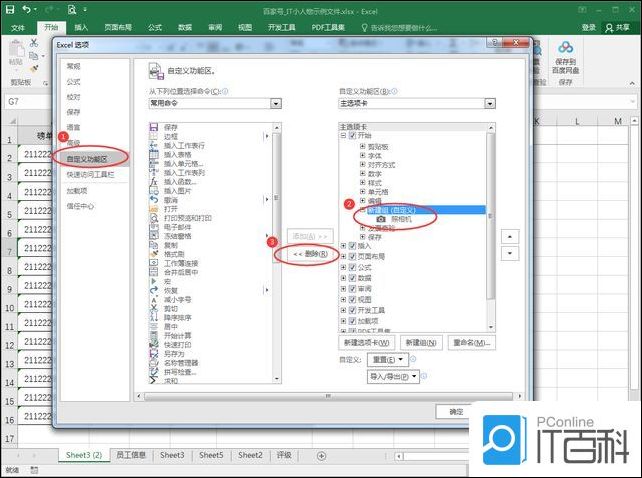Uncheck the 开发工具 tab checkbox
642x478 pixels.
[x=352, y=310]
